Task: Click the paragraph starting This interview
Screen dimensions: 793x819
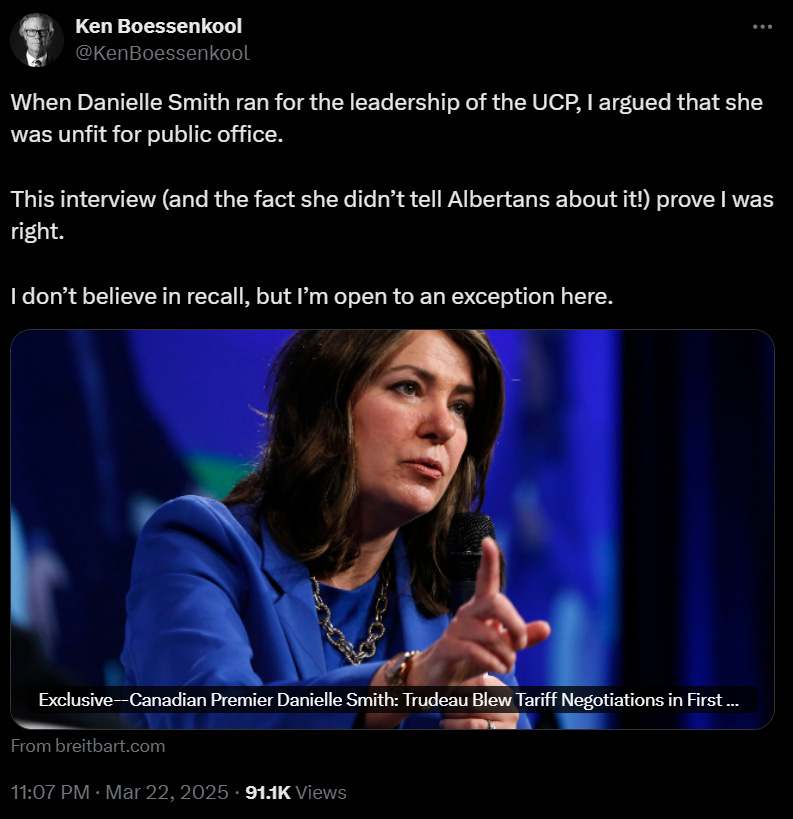Action: (x=392, y=215)
